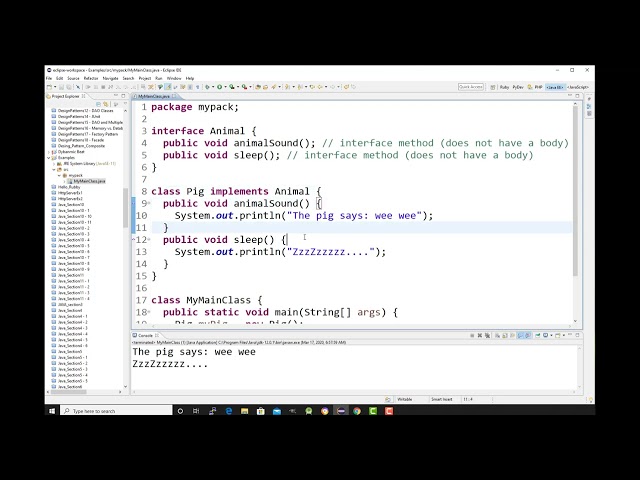Viewport: 640px width, 480px height.
Task: Open the File menu
Action: 49,78
